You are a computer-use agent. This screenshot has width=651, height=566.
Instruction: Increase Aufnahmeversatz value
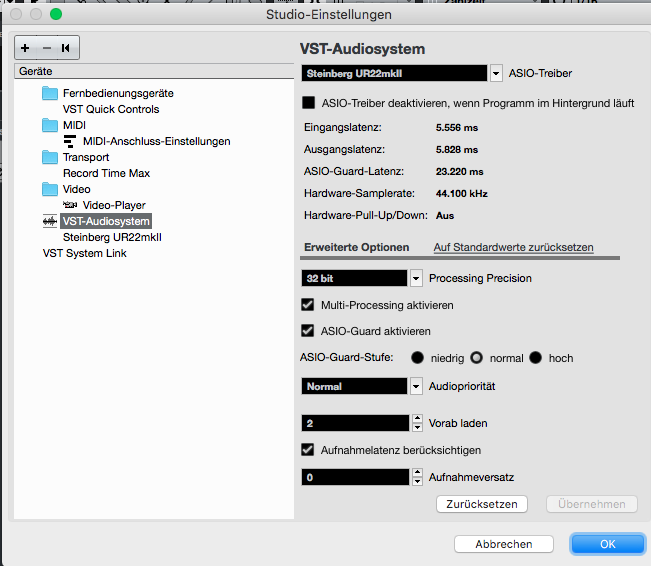pos(418,473)
